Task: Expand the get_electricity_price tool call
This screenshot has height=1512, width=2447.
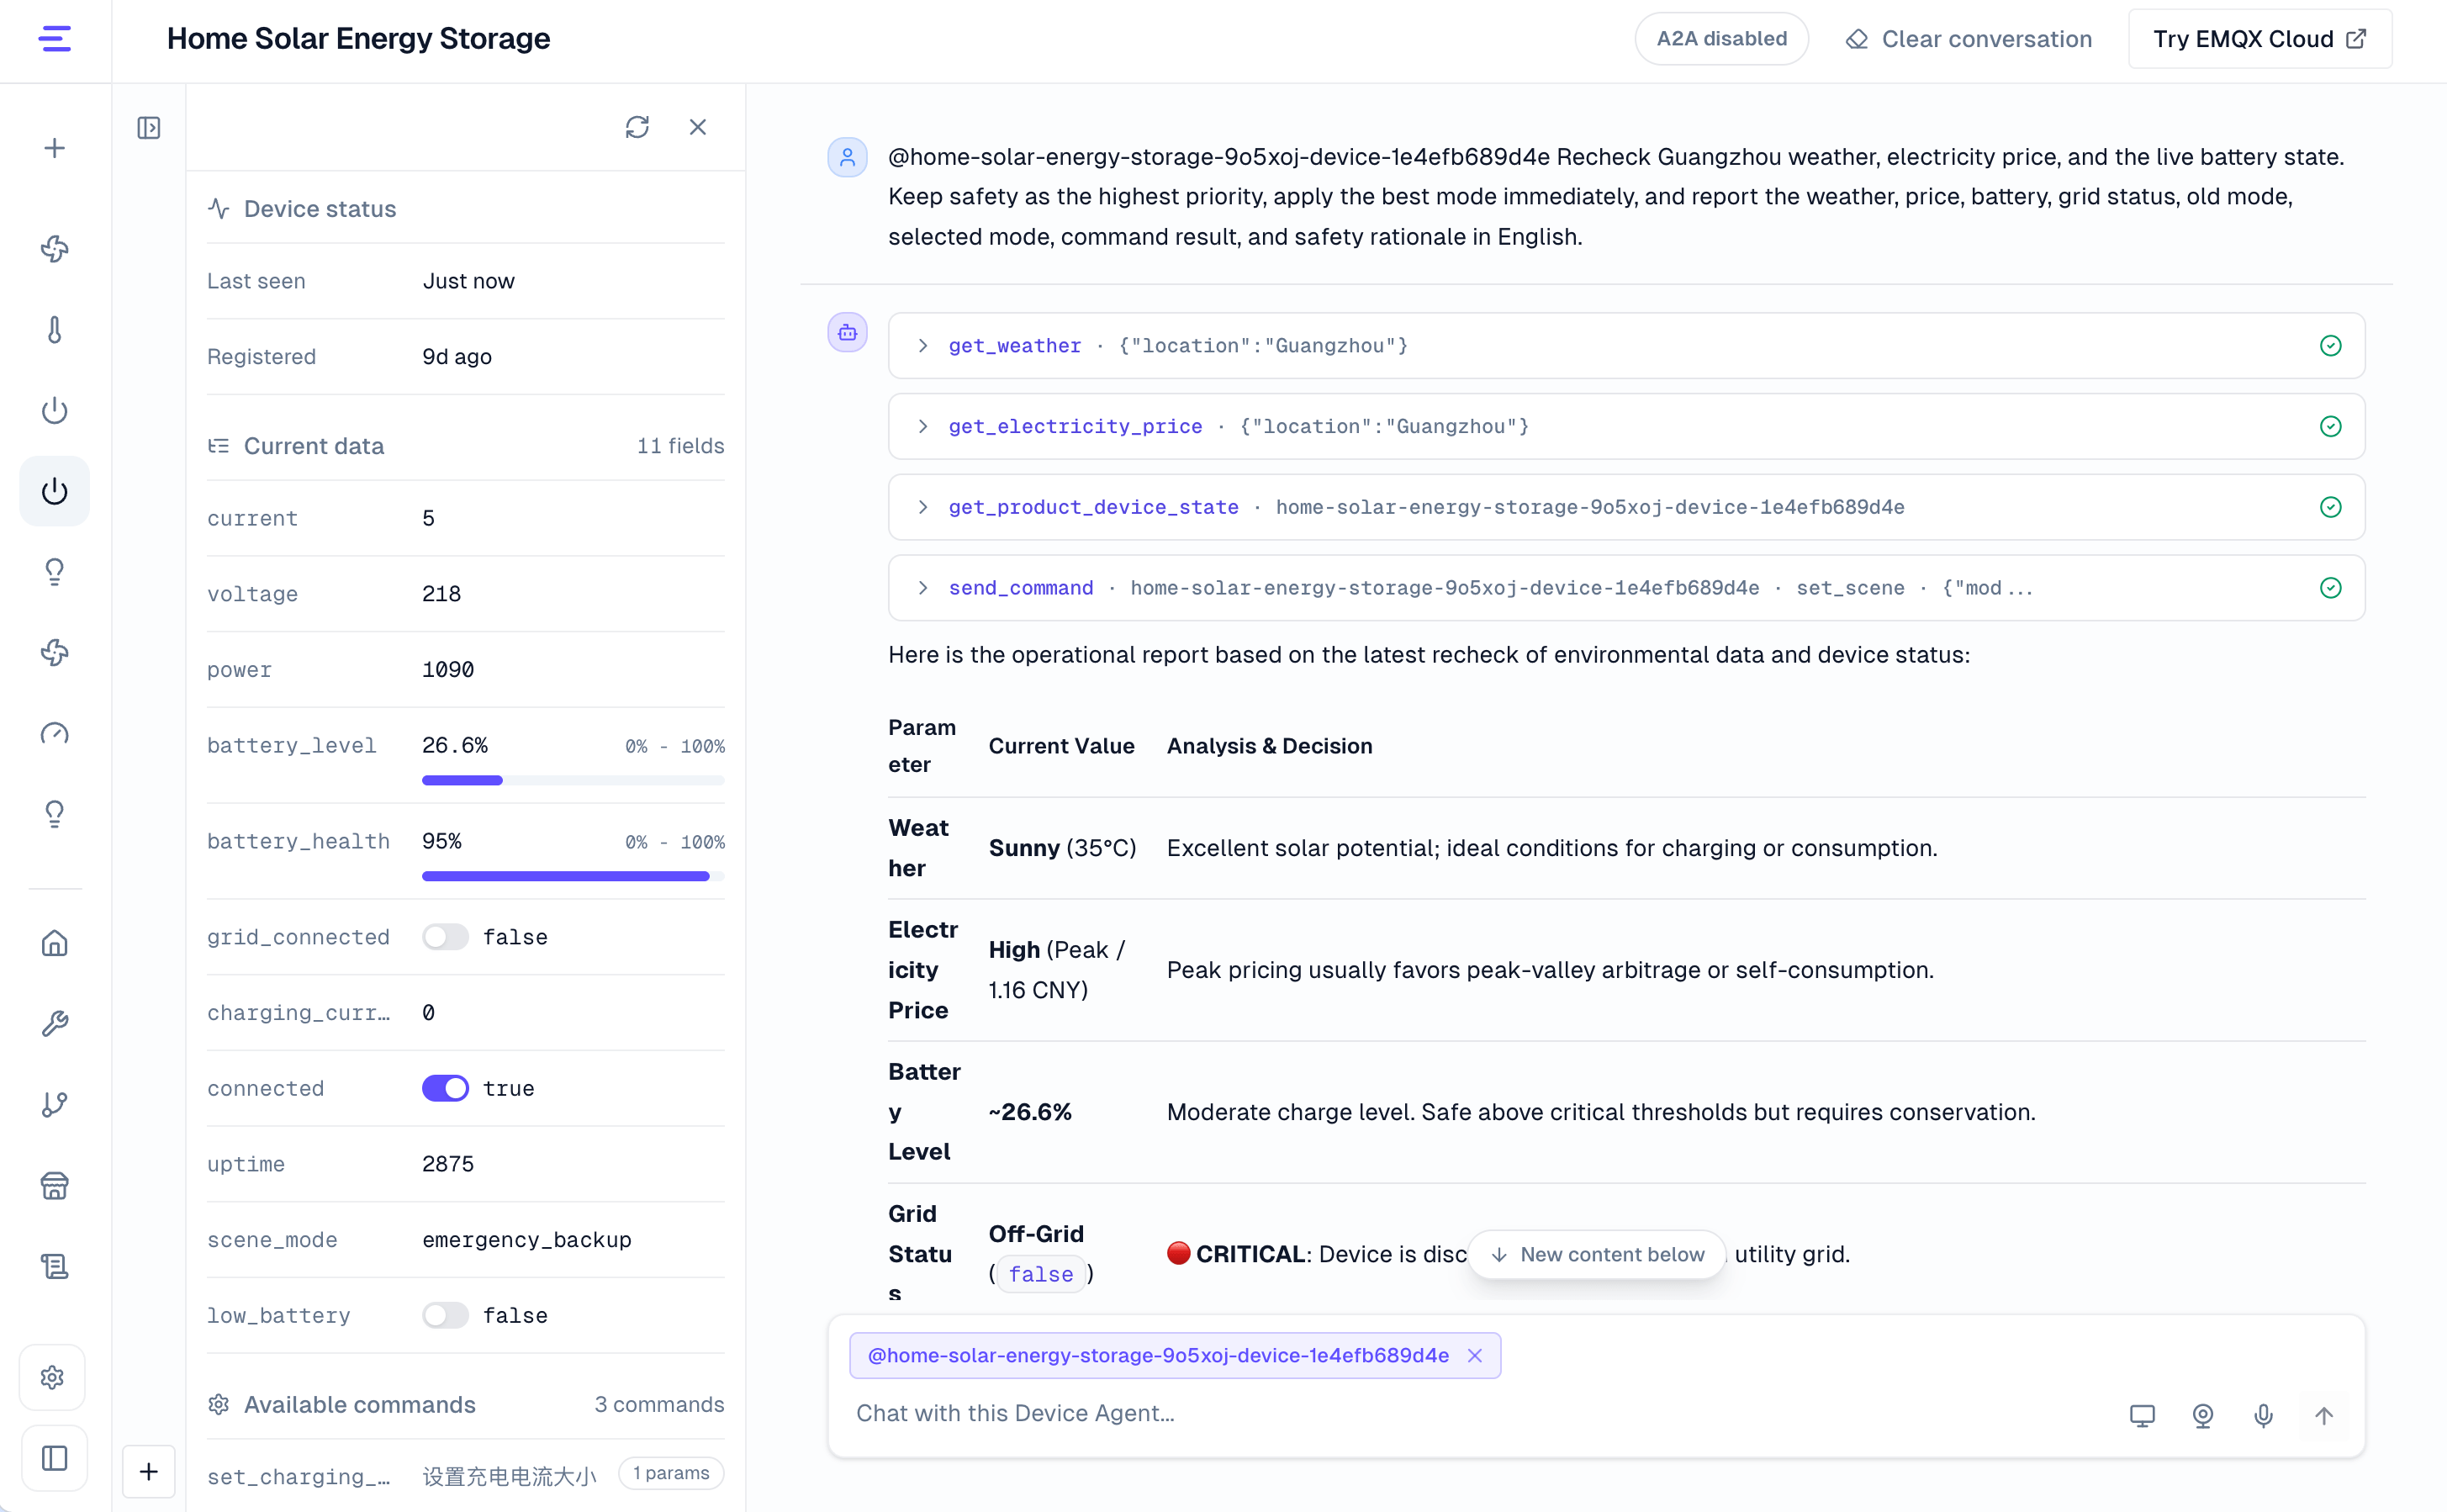Action: [x=1626, y=426]
